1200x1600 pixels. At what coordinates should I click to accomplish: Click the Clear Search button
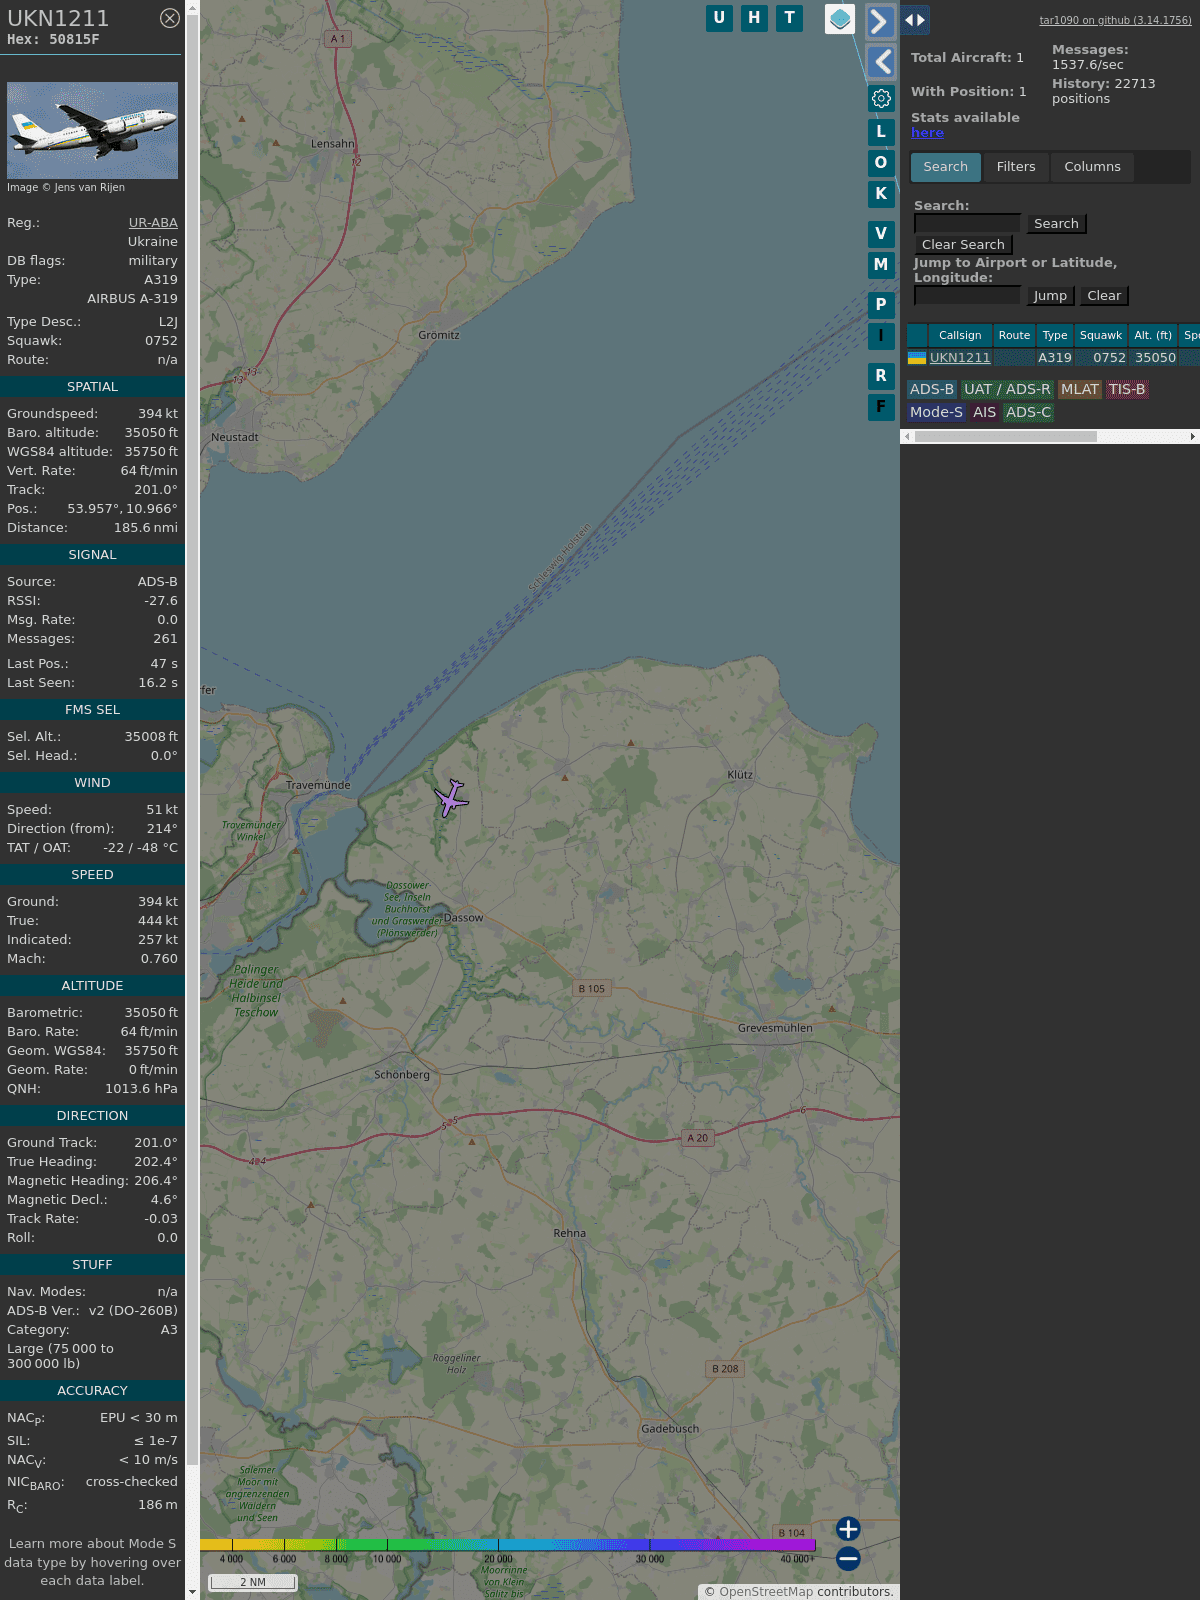pyautogui.click(x=963, y=245)
